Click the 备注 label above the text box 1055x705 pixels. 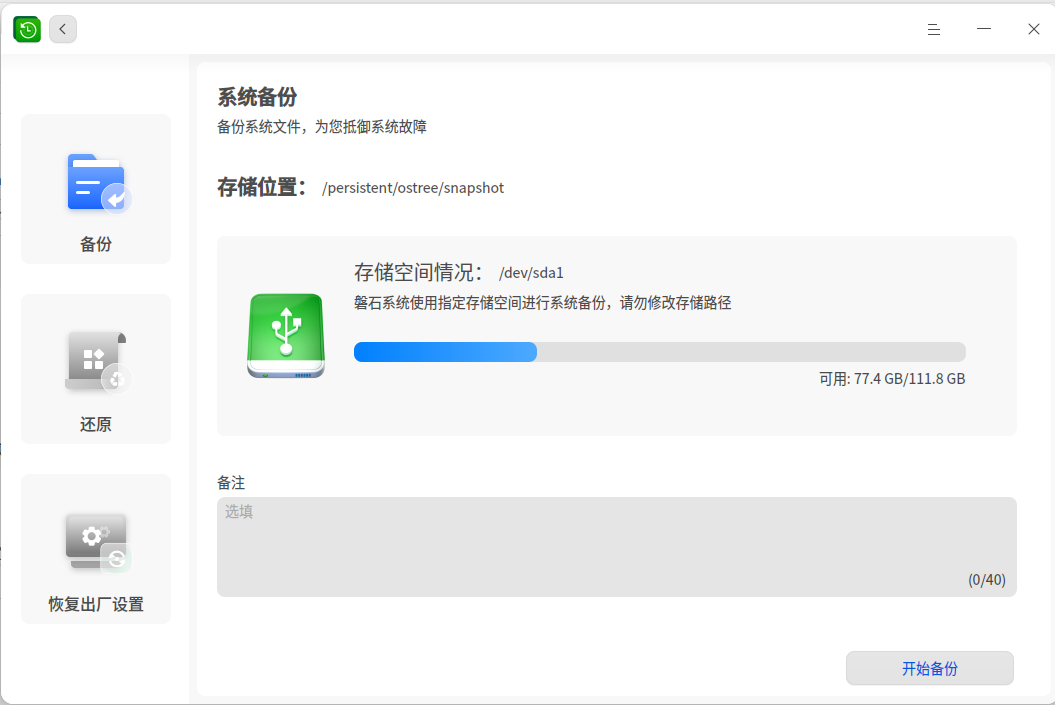[231, 482]
